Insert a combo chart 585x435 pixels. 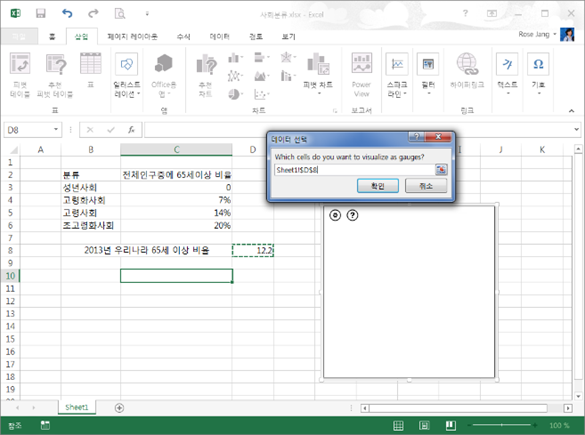[x=288, y=76]
